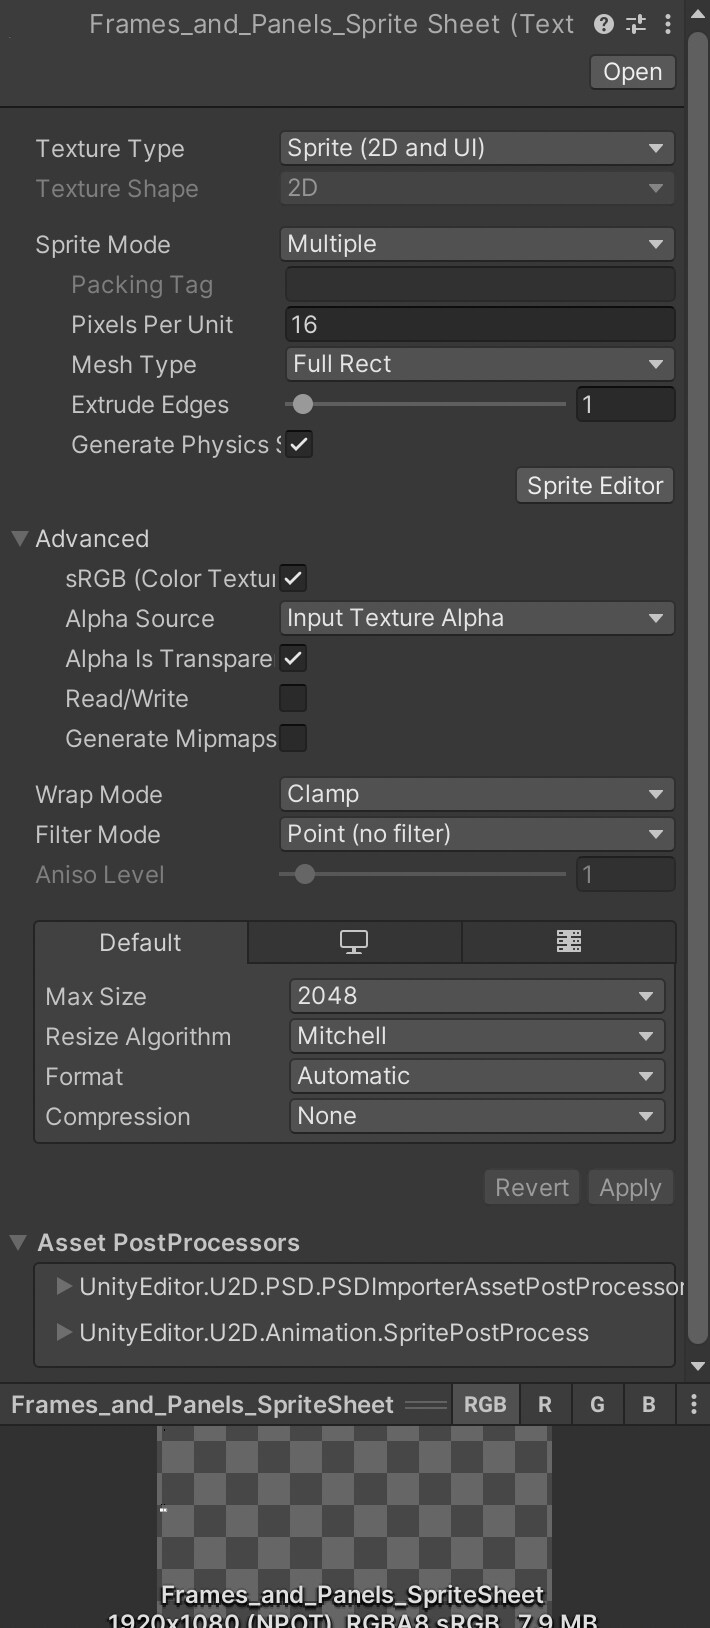Click inside the Packing Tag input field
This screenshot has width=710, height=1628.
click(x=478, y=284)
